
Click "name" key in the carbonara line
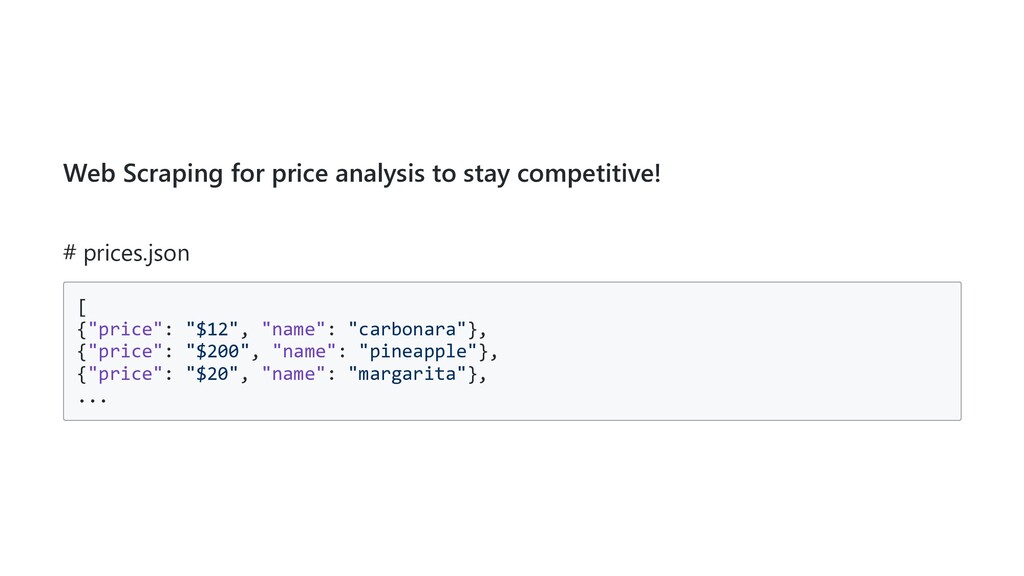pos(293,329)
